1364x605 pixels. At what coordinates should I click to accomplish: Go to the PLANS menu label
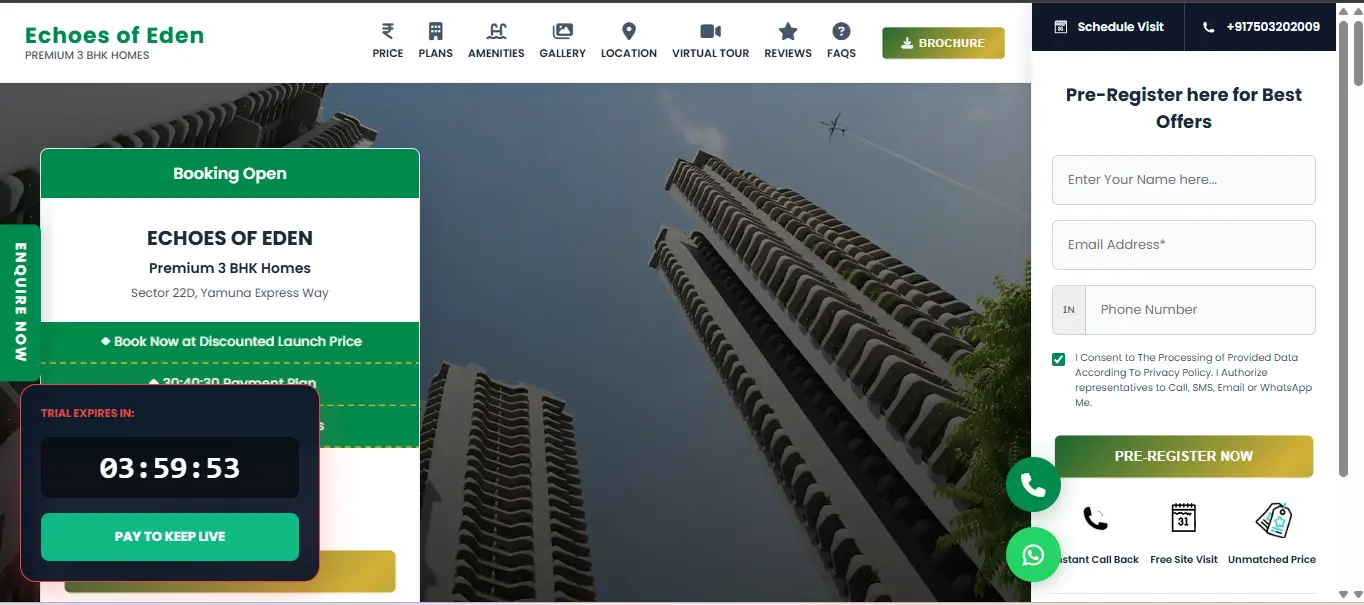(x=436, y=53)
